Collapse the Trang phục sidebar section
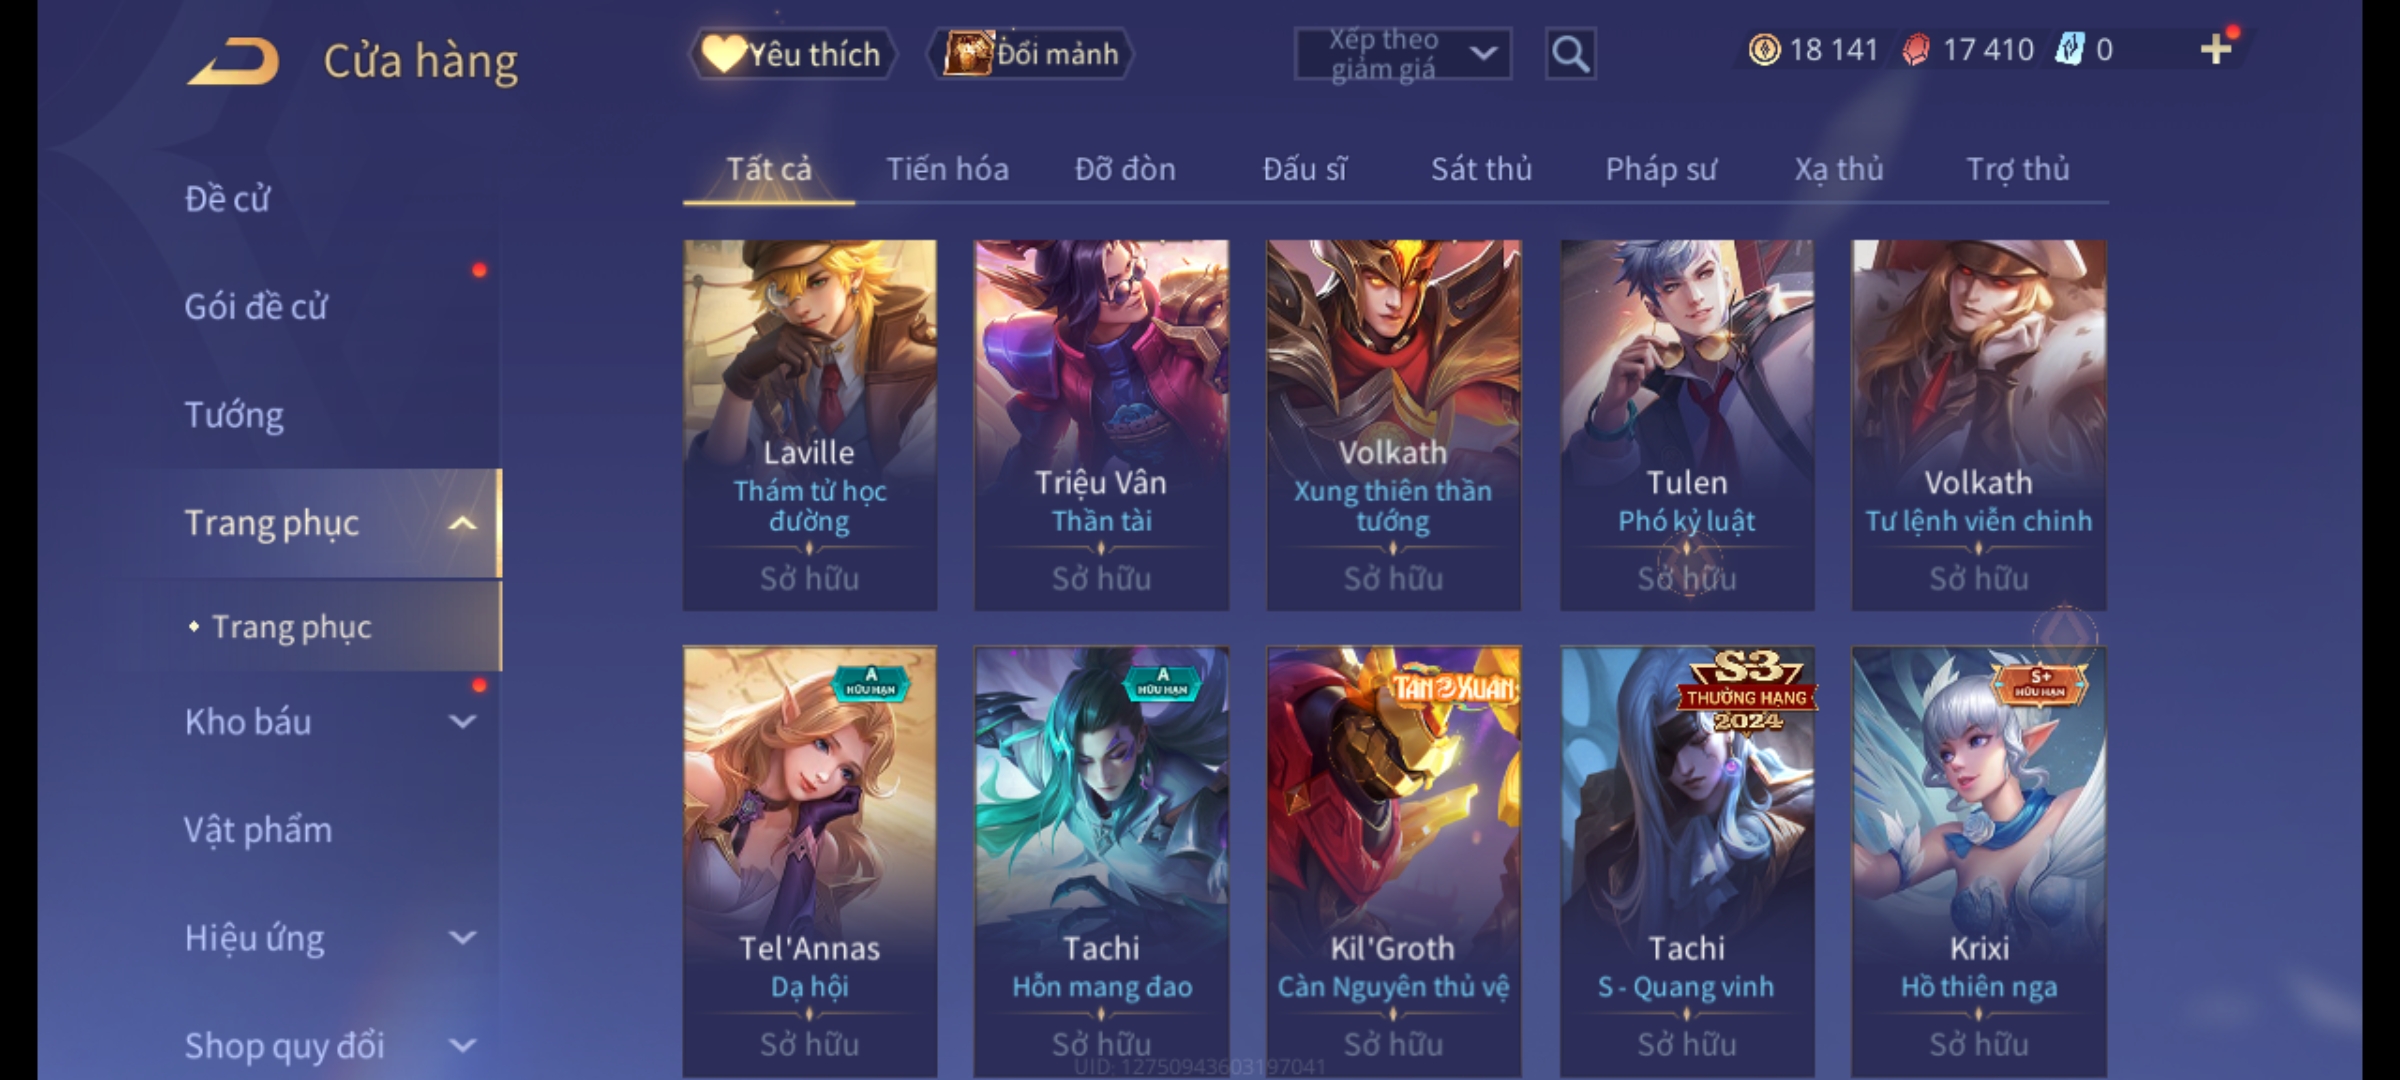 pos(462,523)
